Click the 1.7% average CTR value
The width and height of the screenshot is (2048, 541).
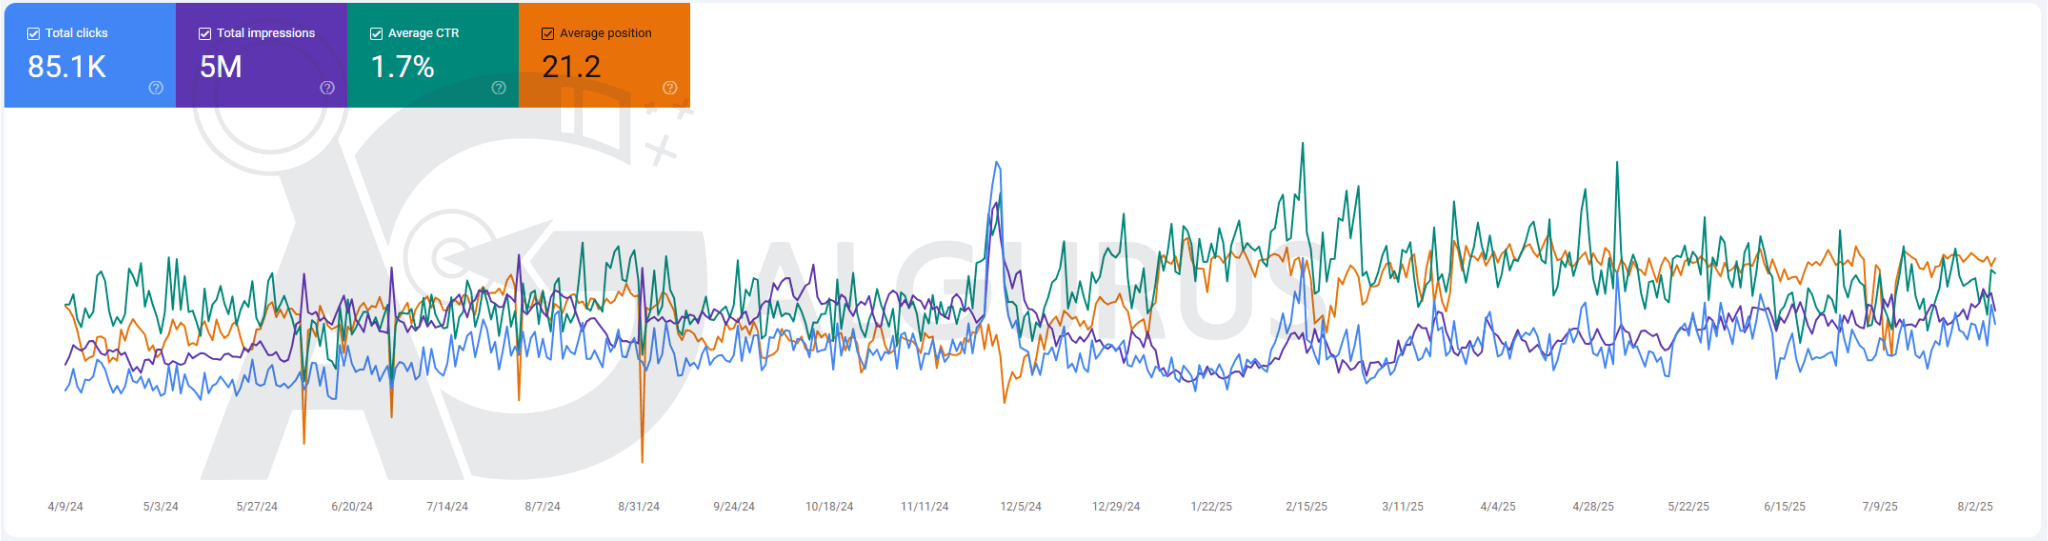point(402,67)
